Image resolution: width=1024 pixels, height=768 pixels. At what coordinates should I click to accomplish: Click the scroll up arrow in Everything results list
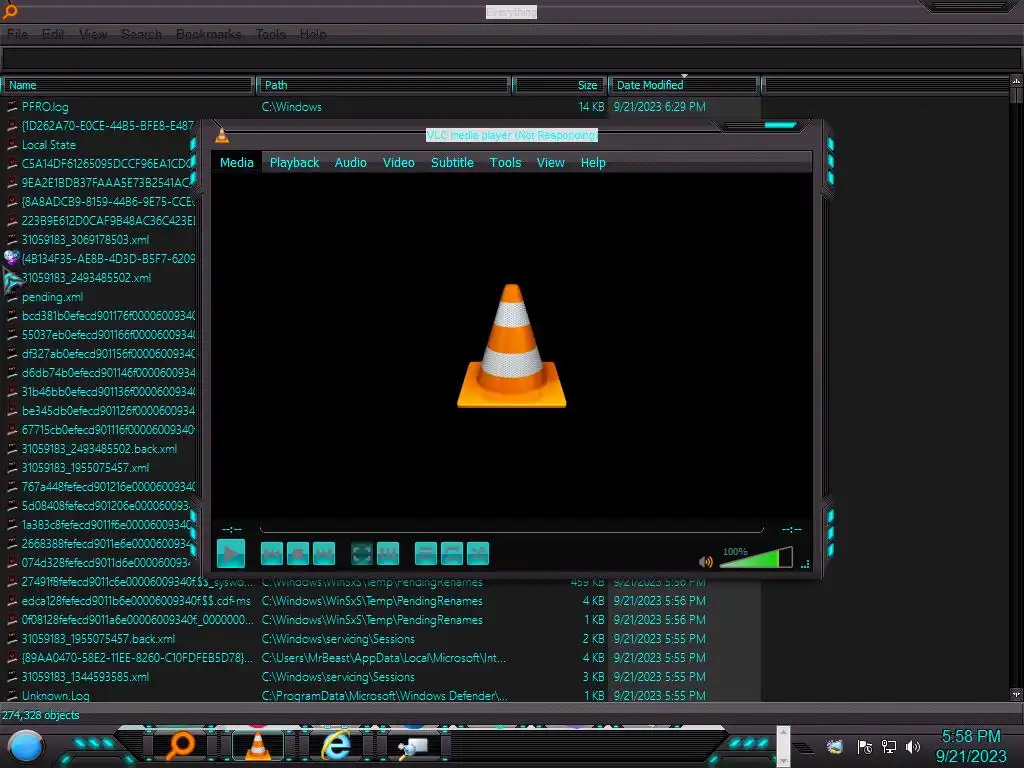(1016, 82)
